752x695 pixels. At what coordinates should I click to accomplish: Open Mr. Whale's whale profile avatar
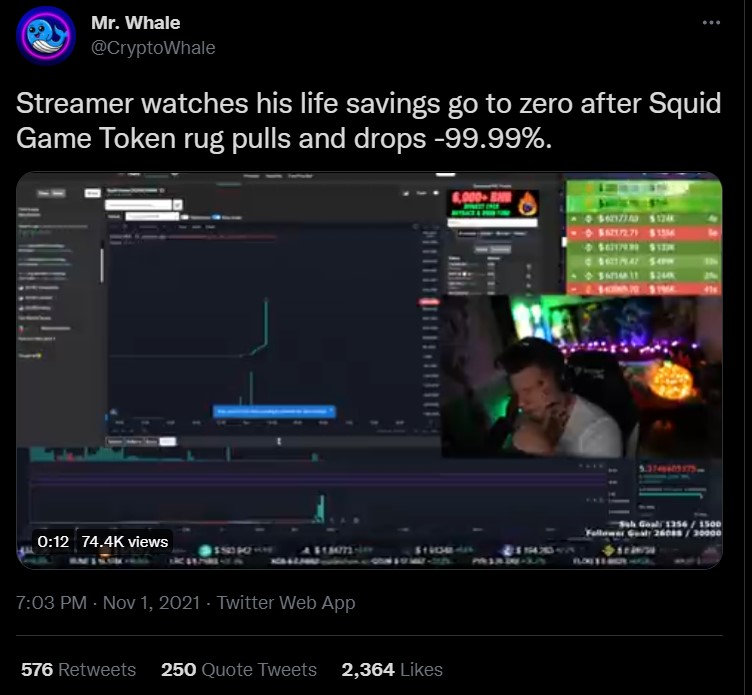[46, 35]
